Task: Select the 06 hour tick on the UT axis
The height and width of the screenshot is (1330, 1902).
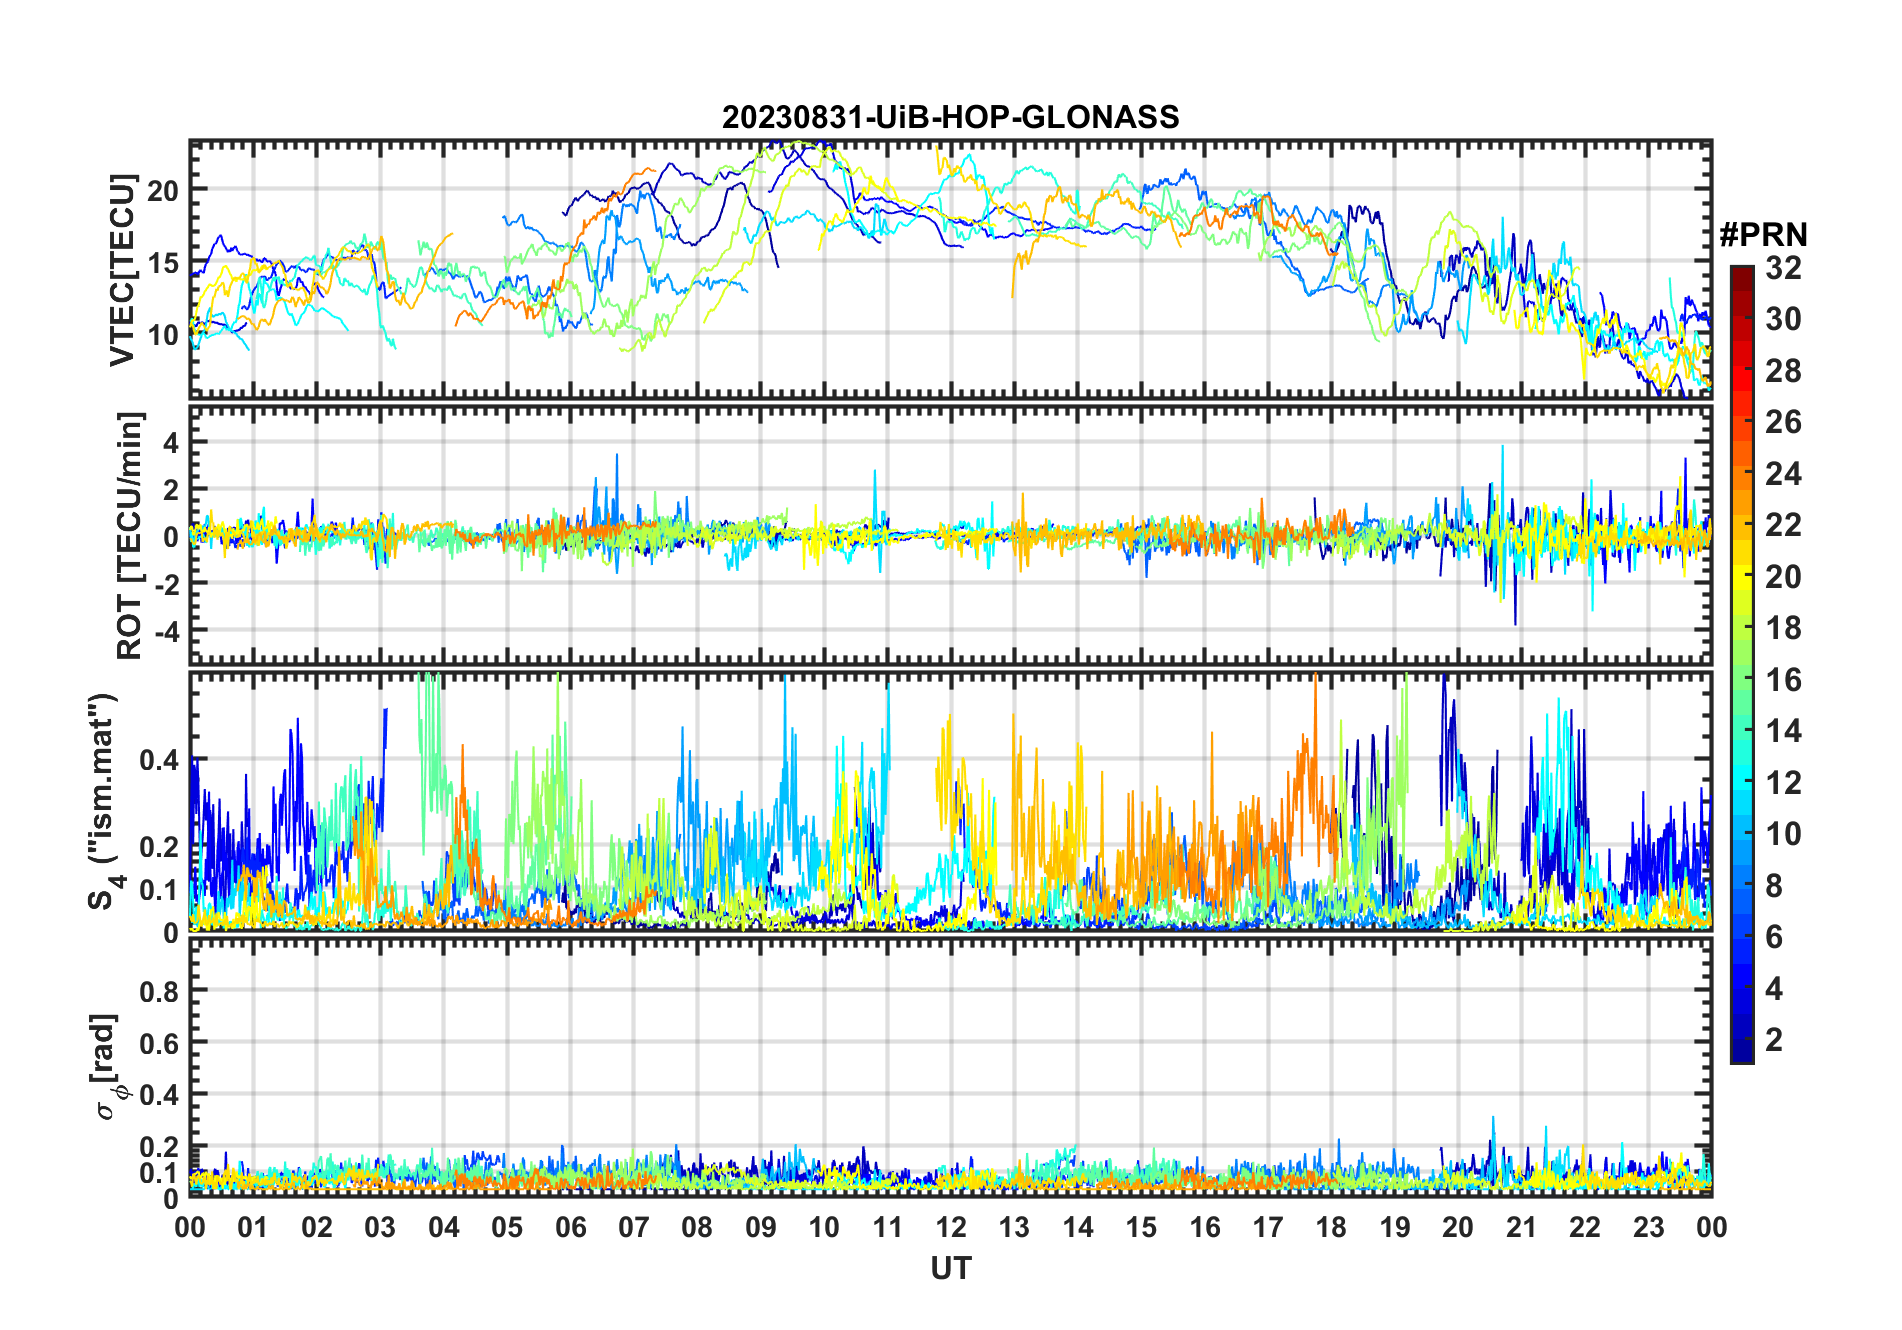Action: click(x=570, y=1227)
